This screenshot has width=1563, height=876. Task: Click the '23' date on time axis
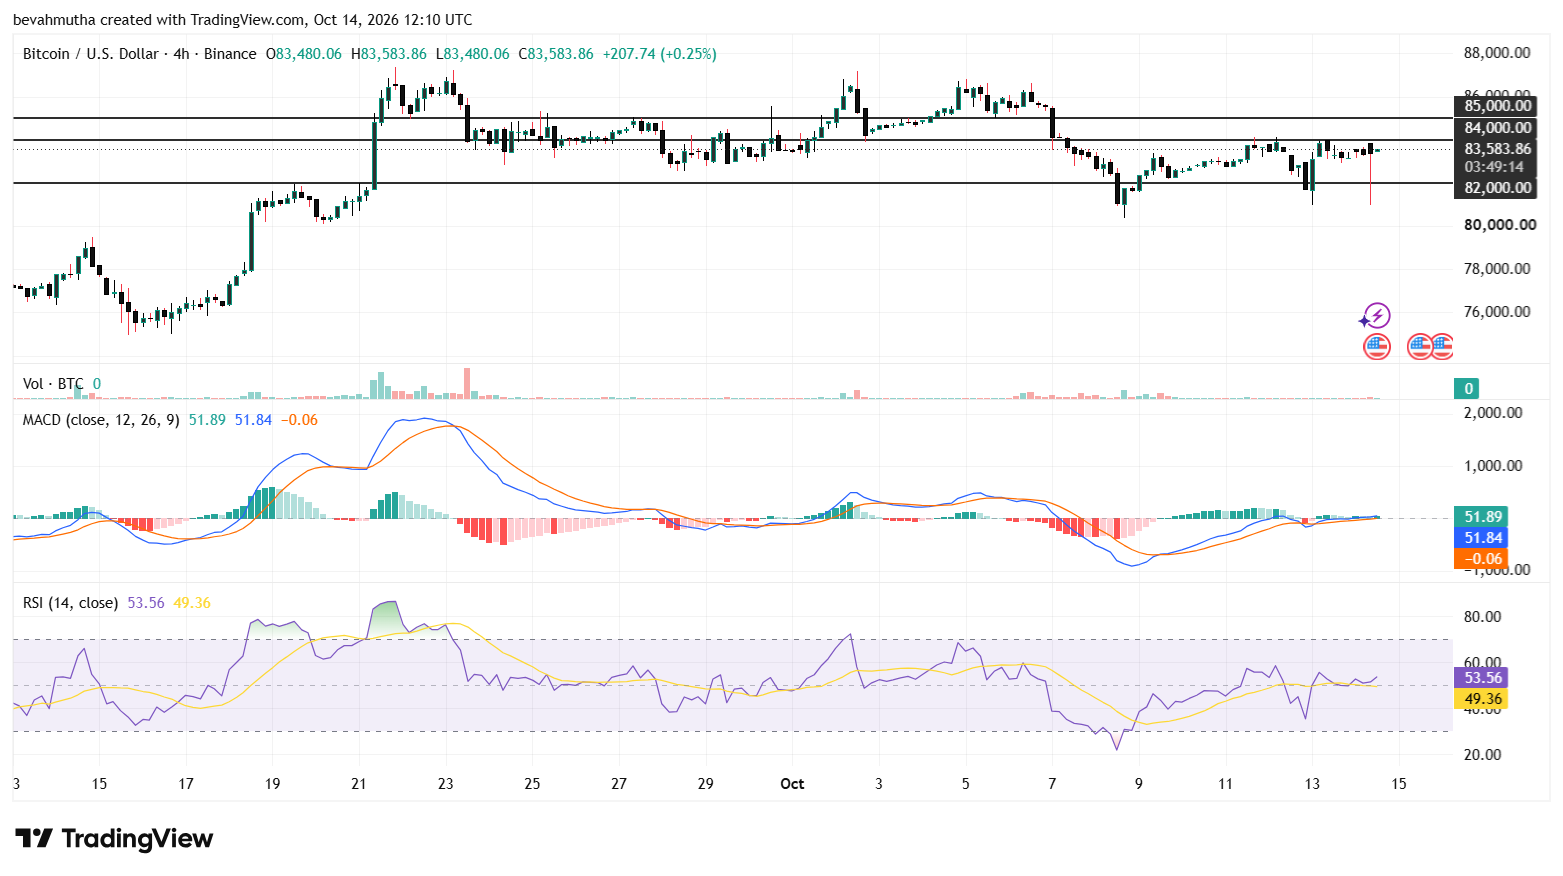[x=446, y=784]
